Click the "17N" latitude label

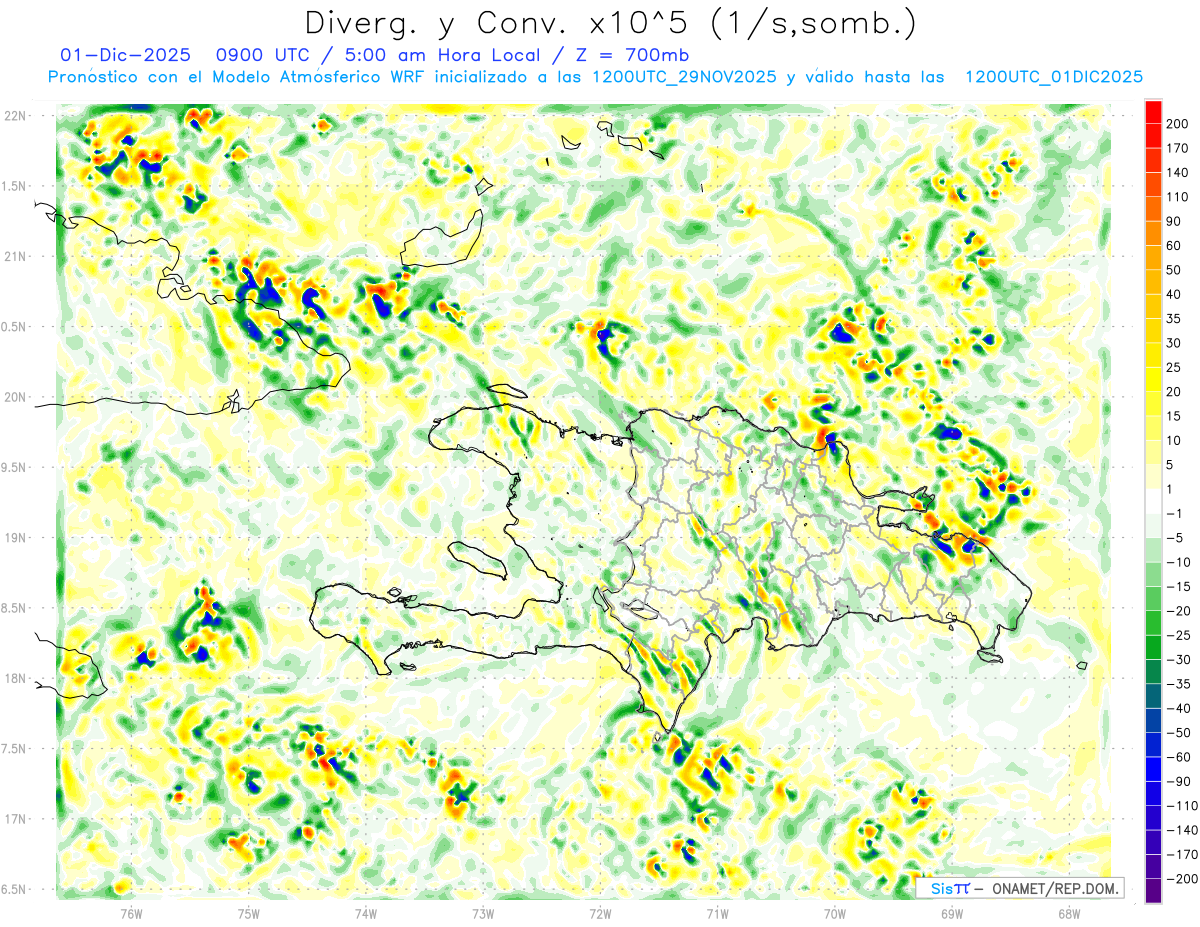[15, 819]
